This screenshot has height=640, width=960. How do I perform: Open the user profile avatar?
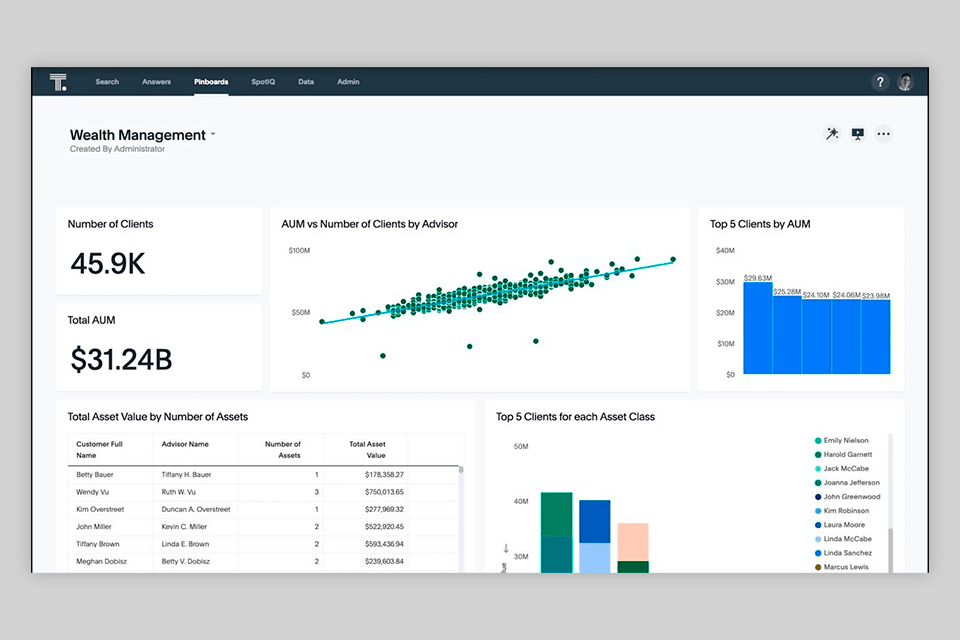(x=906, y=82)
